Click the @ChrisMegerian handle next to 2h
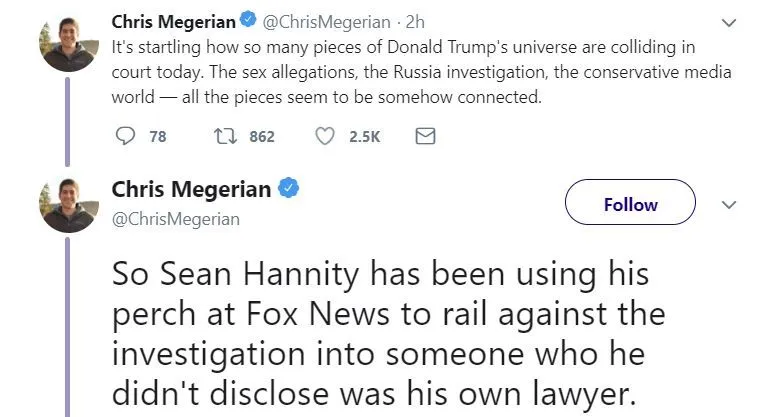The width and height of the screenshot is (770, 417). pyautogui.click(x=327, y=21)
